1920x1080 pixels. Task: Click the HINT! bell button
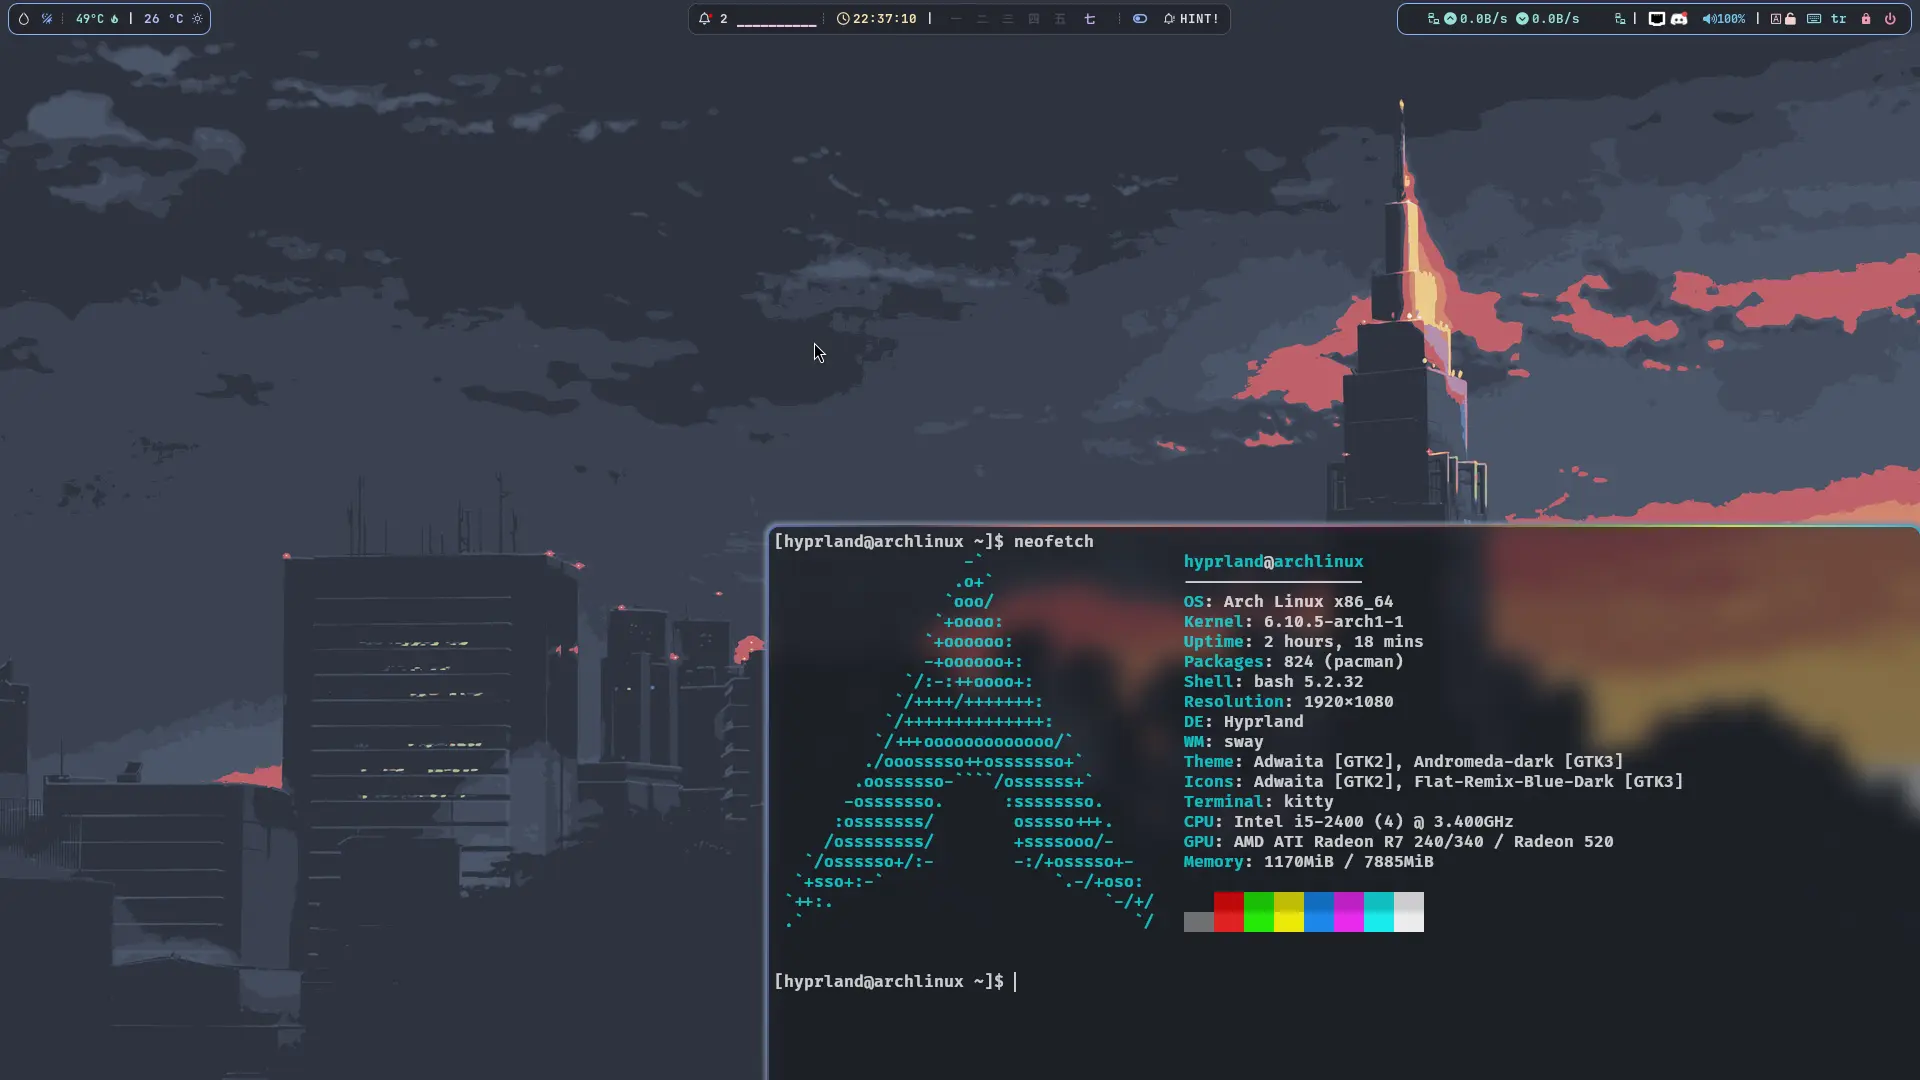[1191, 19]
